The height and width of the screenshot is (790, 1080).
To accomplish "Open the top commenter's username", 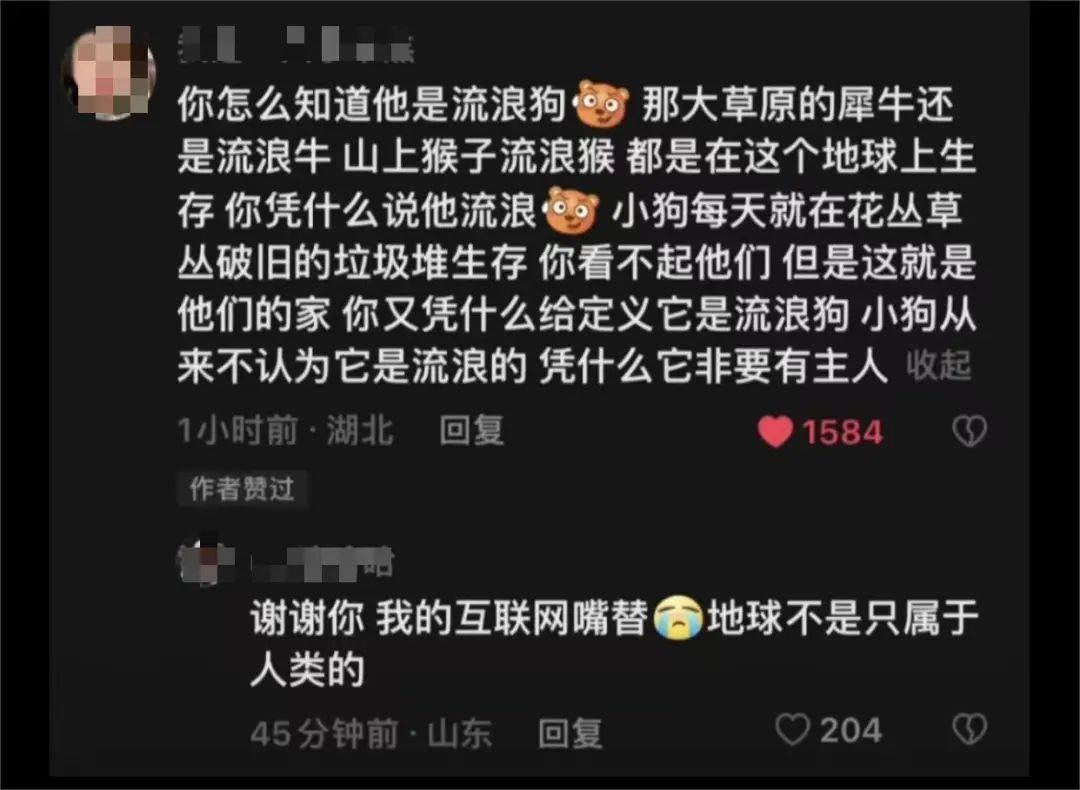I will click(296, 45).
